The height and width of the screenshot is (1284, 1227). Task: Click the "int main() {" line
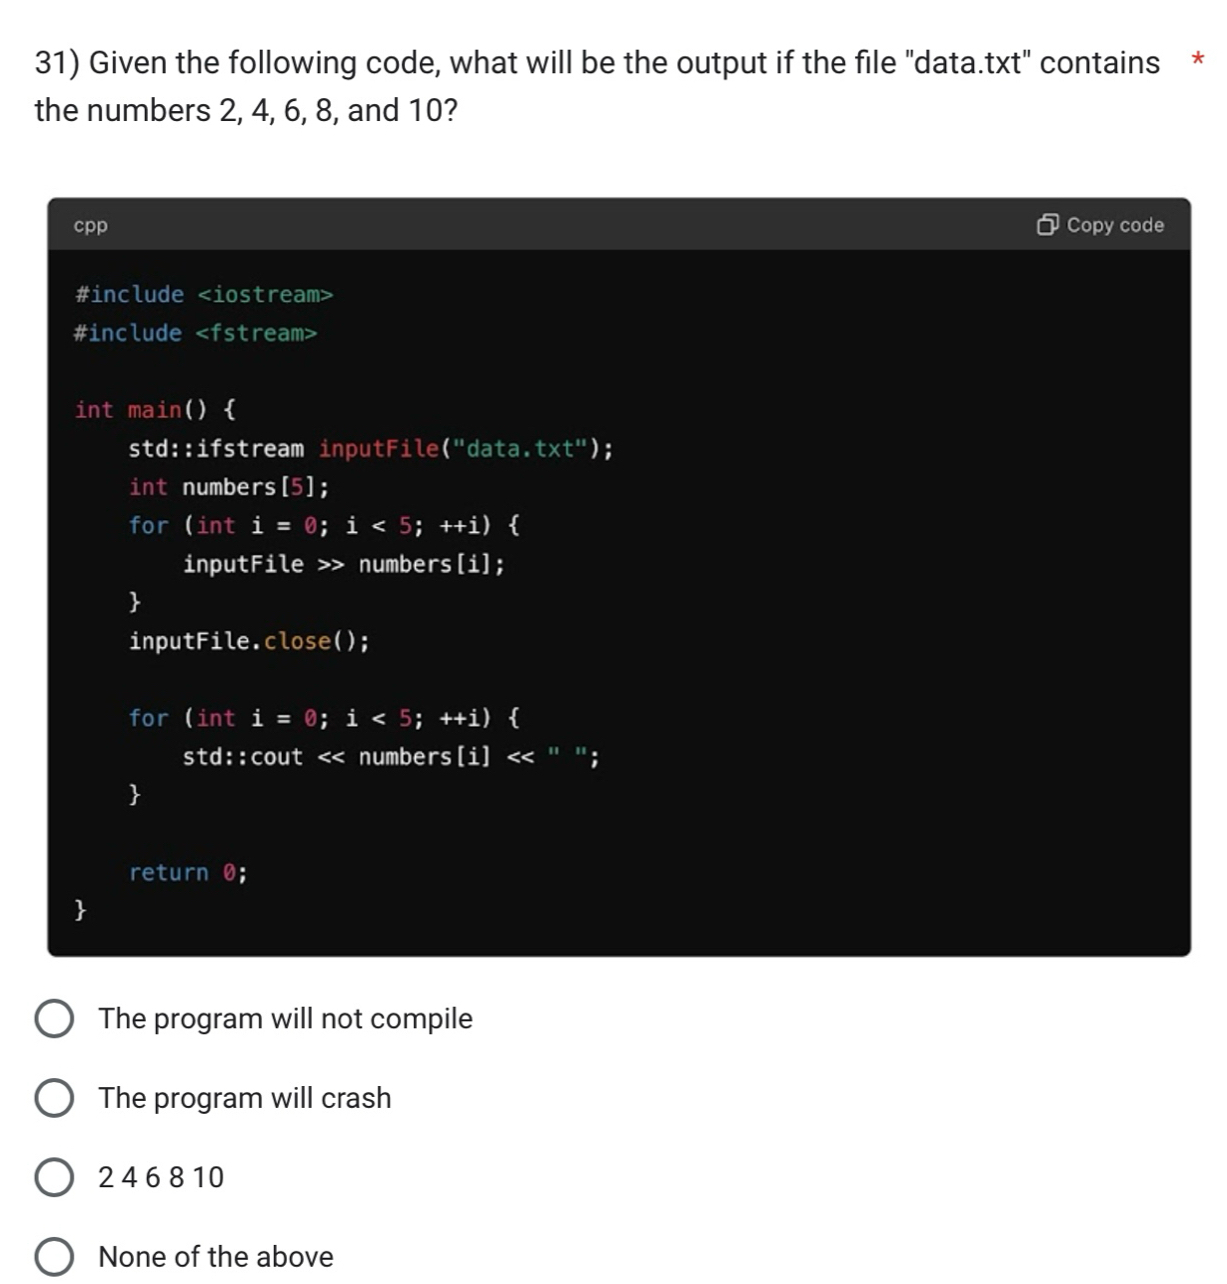pos(155,410)
